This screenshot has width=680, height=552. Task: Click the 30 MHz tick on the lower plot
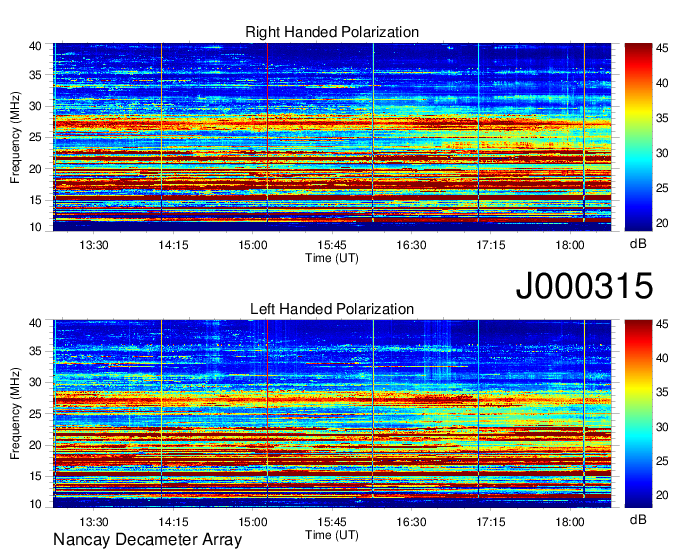point(35,382)
